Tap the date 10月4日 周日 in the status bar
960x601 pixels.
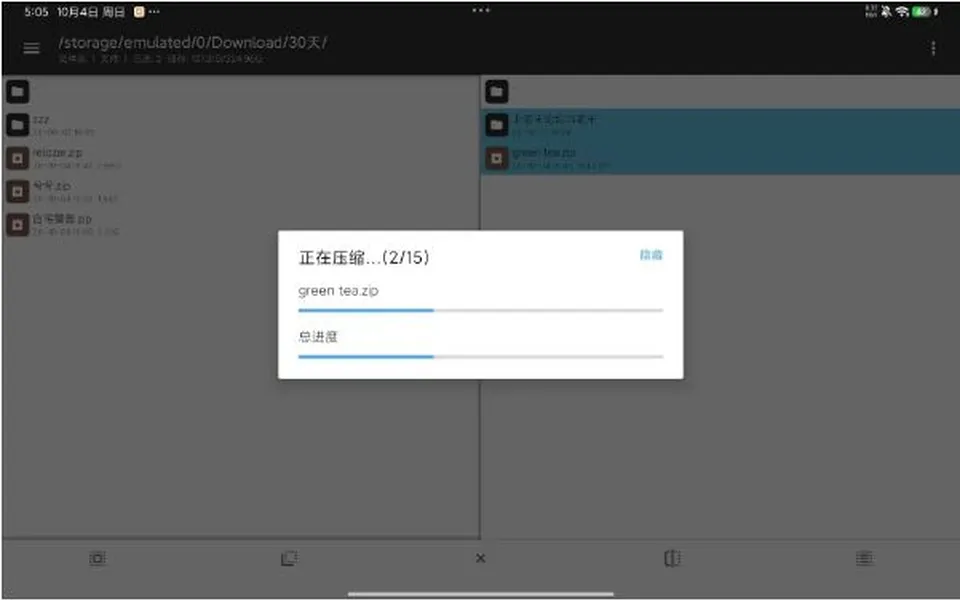pyautogui.click(x=91, y=12)
